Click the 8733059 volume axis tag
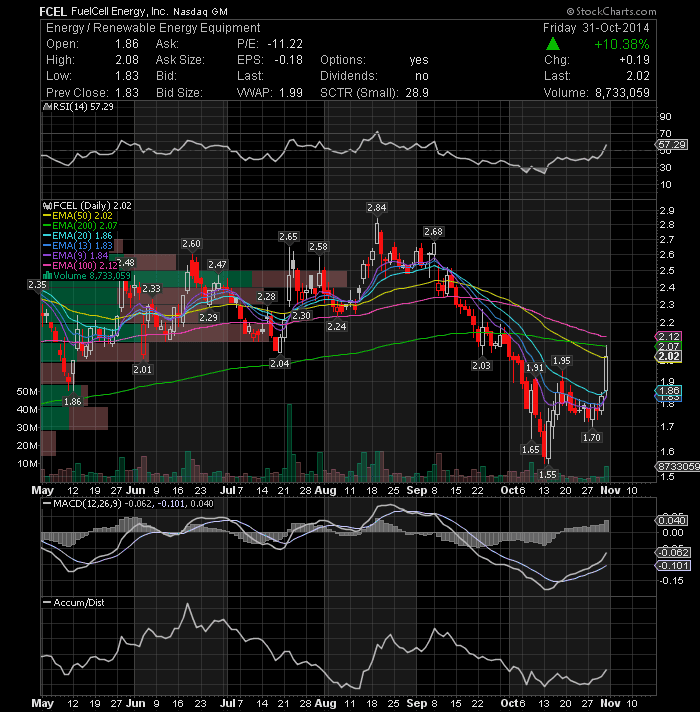700x712 pixels. [677, 466]
